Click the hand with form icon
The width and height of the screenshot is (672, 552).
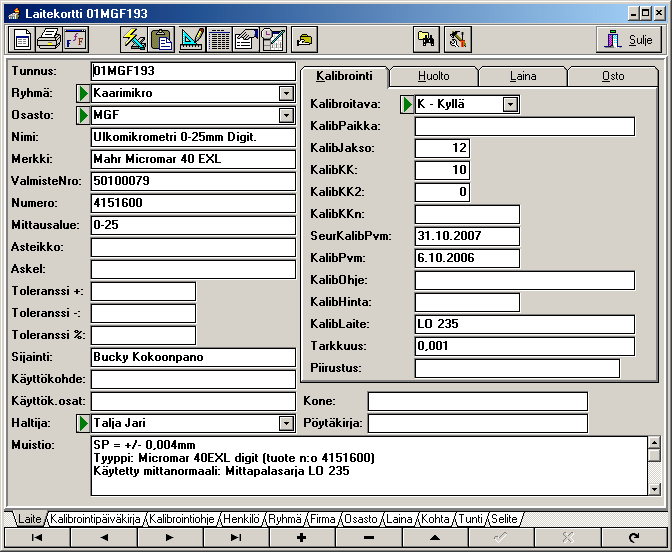pyautogui.click(x=246, y=39)
